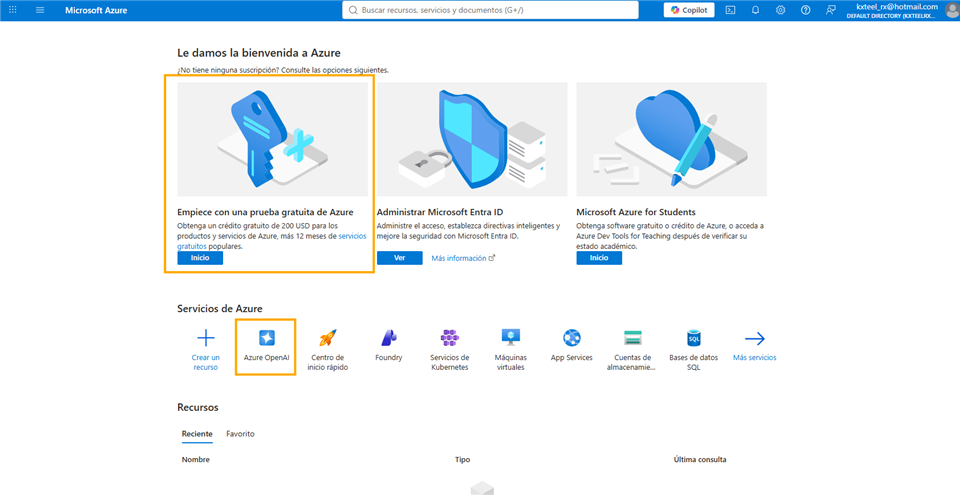Click the shield illustration for Entra ID
The height and width of the screenshot is (495, 960).
[x=472, y=139]
